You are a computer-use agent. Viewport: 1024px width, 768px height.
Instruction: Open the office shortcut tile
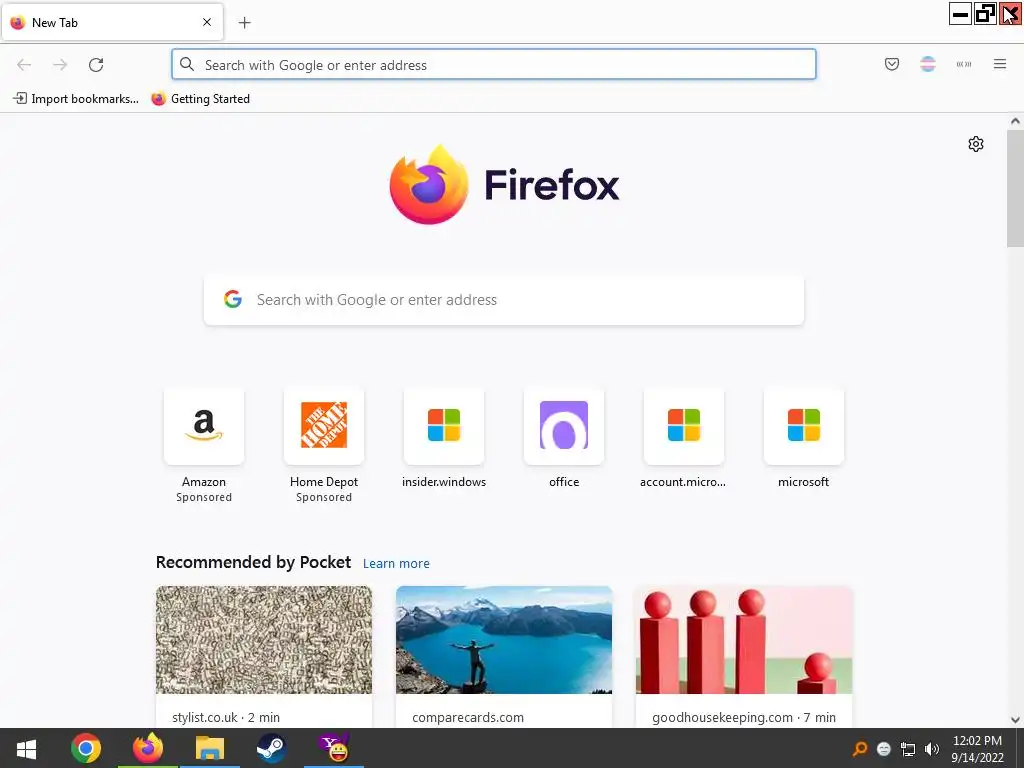(x=564, y=426)
